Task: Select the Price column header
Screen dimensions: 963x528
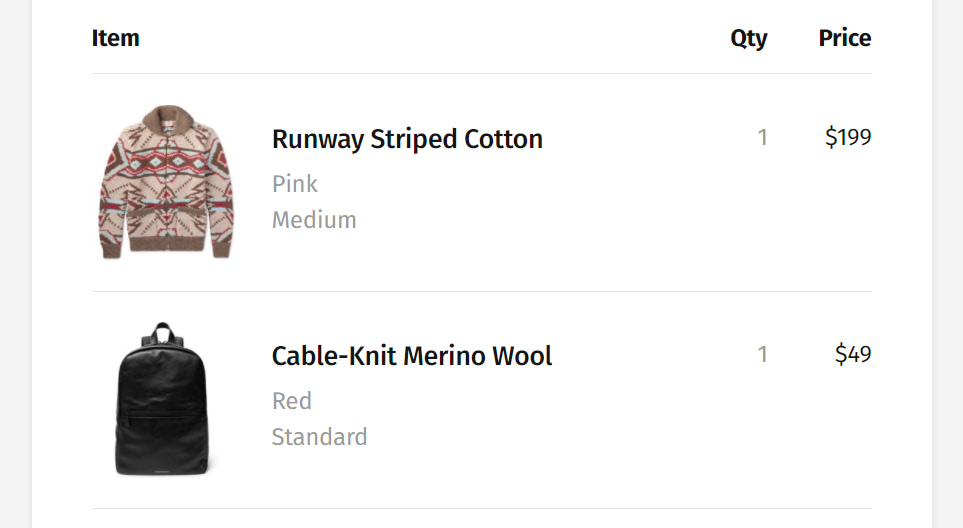Action: point(844,38)
